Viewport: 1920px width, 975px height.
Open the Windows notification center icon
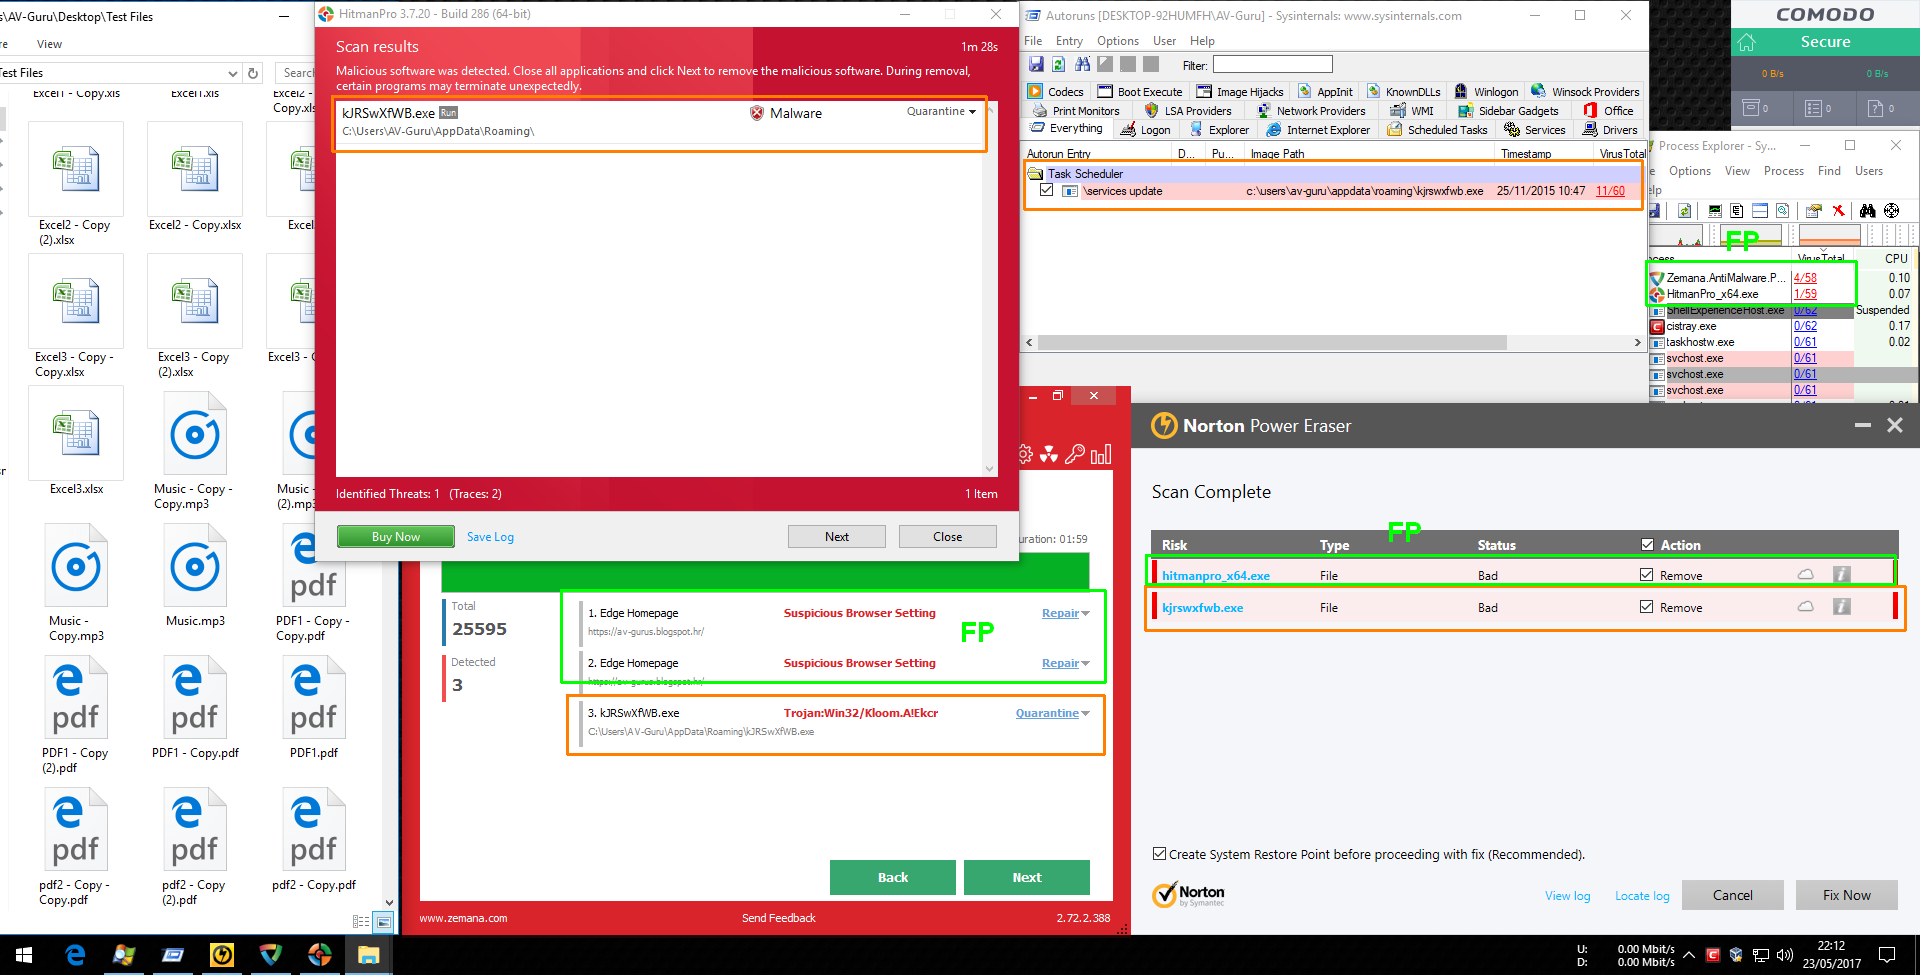point(1887,955)
